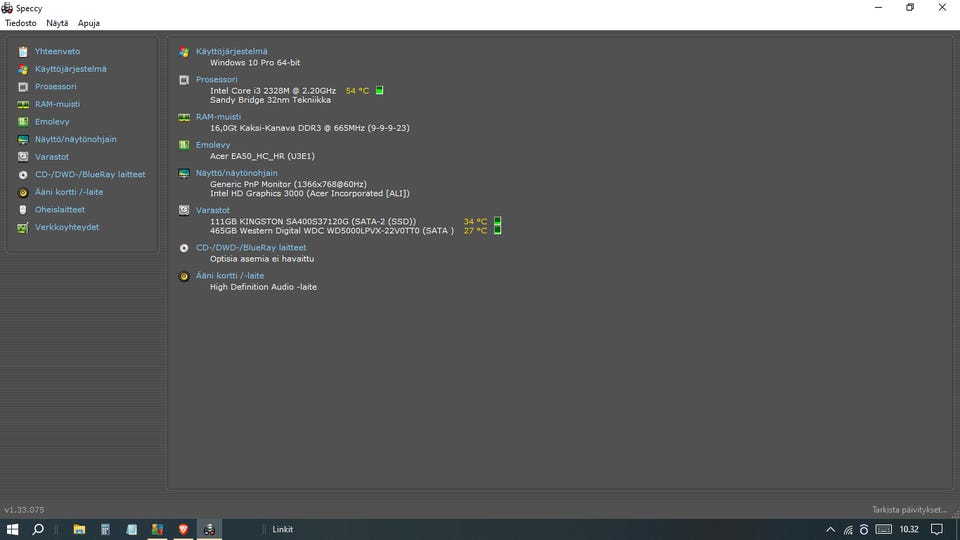Select Prosessori in the sidebar
960x540 pixels.
(x=55, y=86)
